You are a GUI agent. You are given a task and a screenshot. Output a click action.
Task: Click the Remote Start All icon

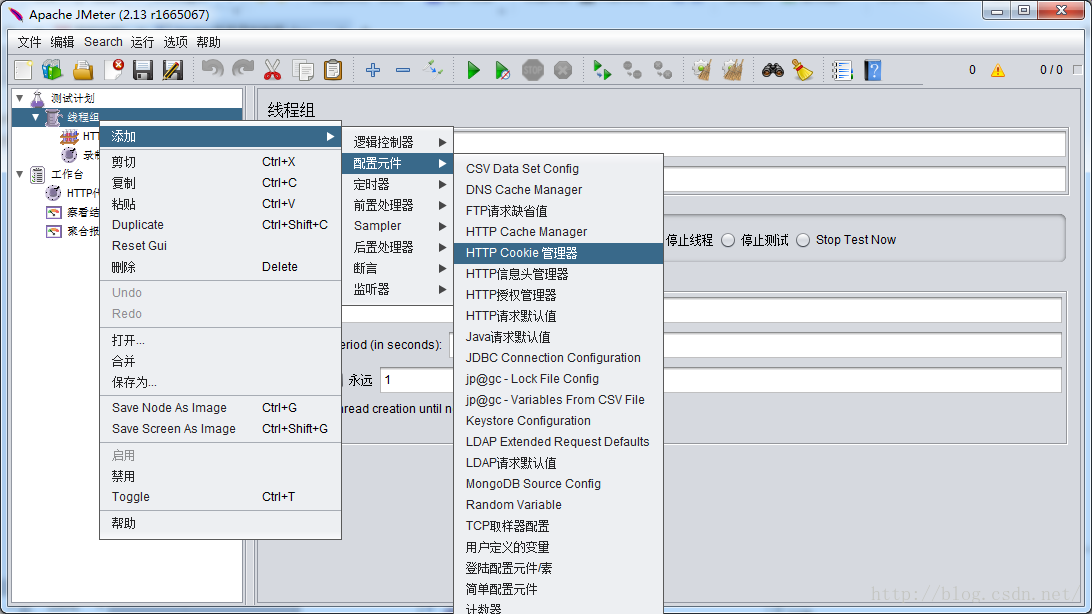602,70
